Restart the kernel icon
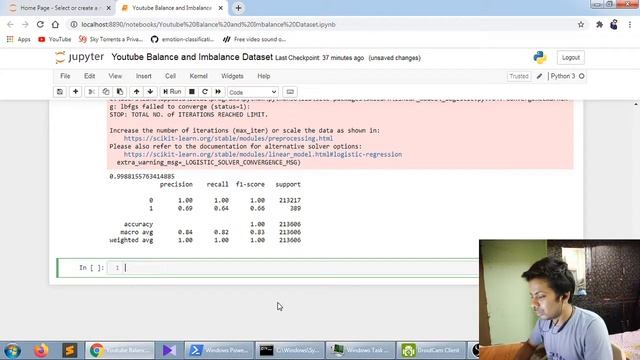This screenshot has width=640, height=360. (205, 92)
